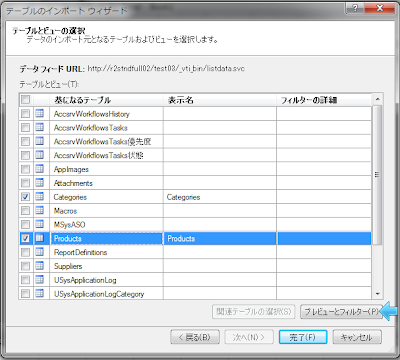This screenshot has height=360, width=400.
Task: Select the USysApplicationLogCategory table name
Action: 99,294
